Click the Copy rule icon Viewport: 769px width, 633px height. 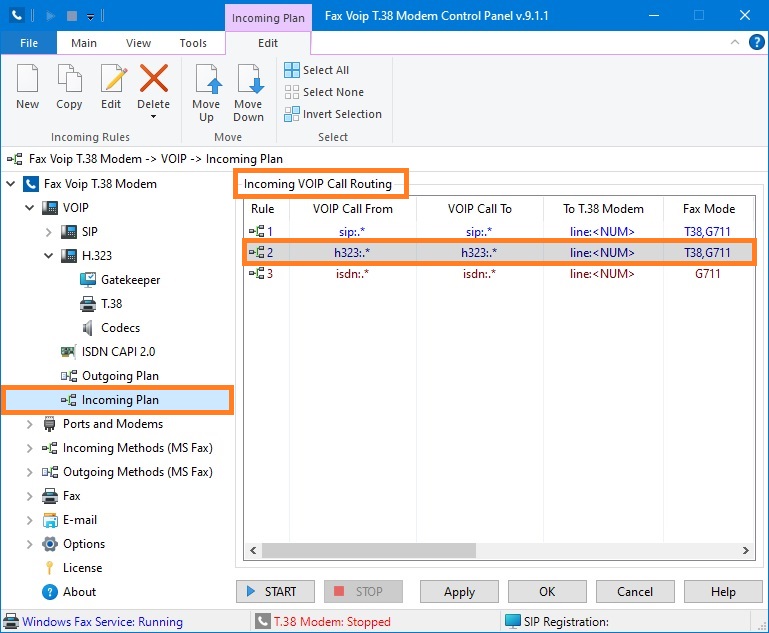pyautogui.click(x=69, y=78)
